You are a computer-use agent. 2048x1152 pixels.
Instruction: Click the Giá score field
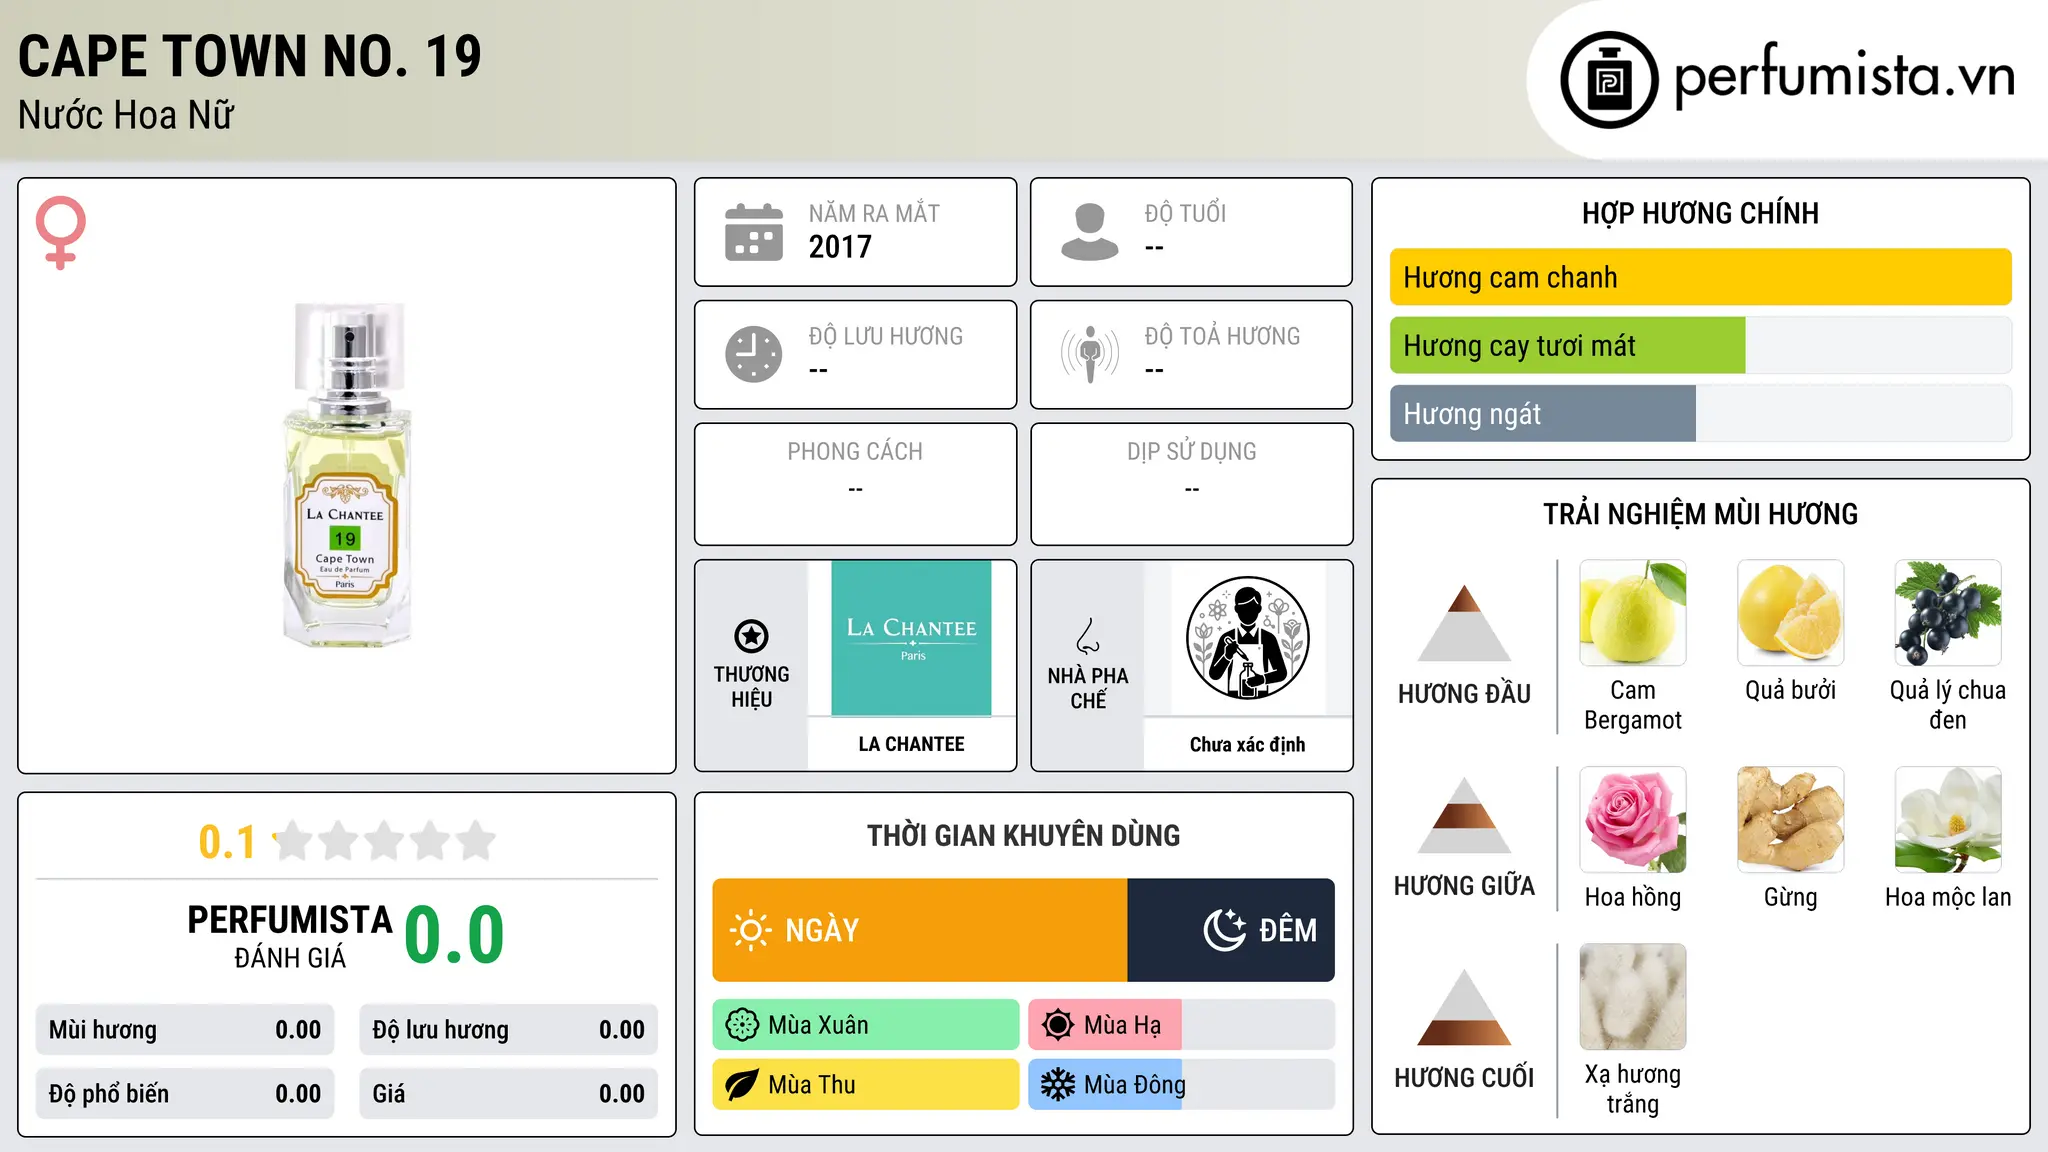pos(509,1094)
